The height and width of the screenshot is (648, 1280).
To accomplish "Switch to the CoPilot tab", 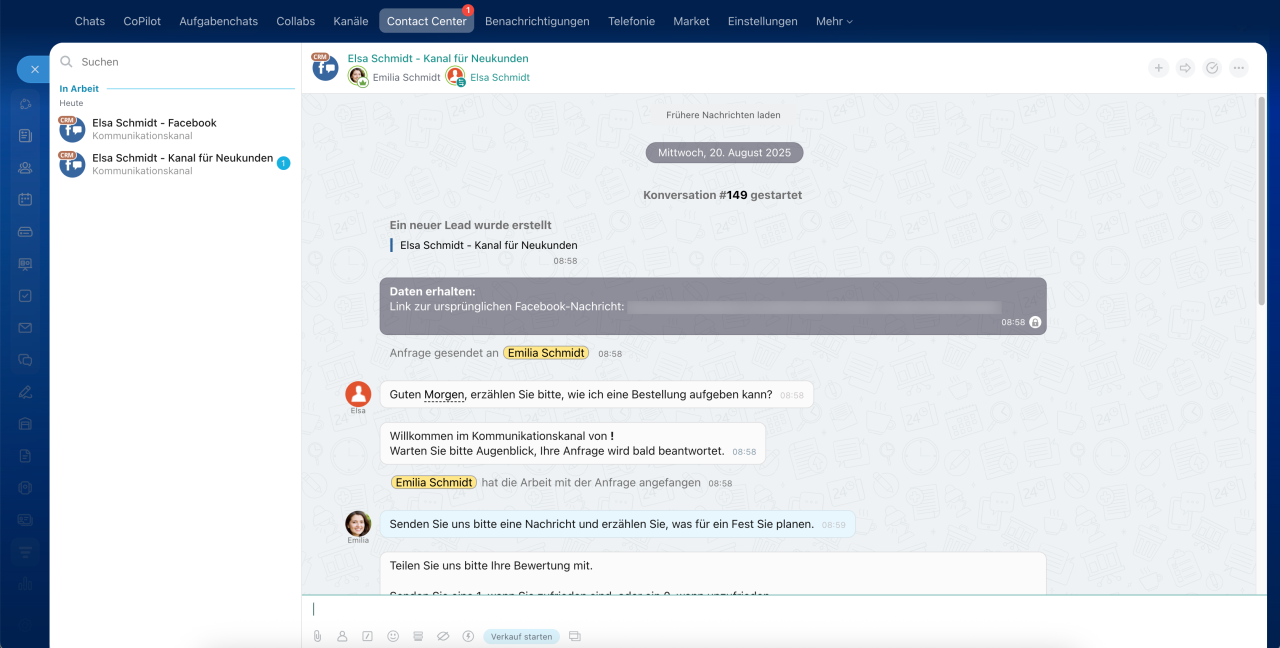I will 142,21.
